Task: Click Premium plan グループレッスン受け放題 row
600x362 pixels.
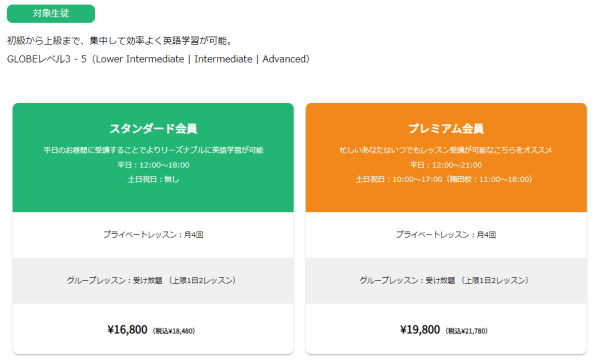Action: (x=446, y=280)
